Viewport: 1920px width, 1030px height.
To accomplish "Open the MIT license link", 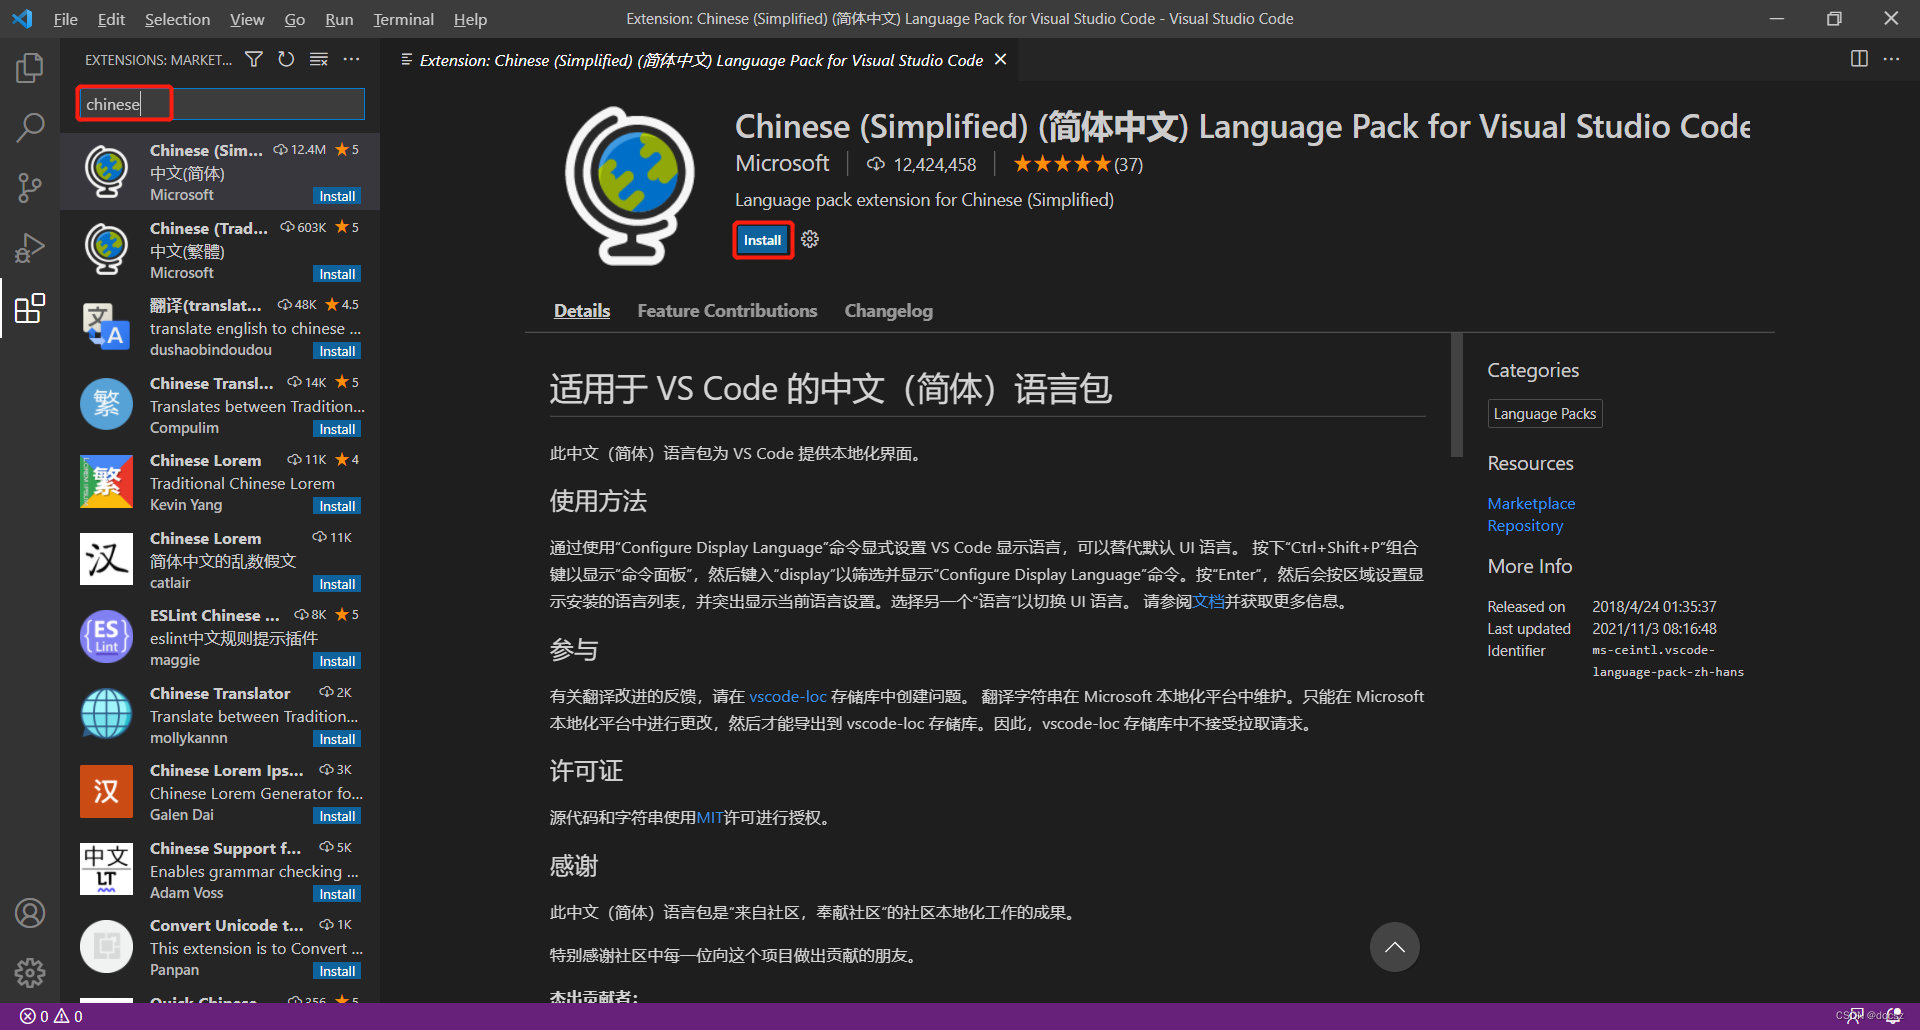I will tap(710, 817).
